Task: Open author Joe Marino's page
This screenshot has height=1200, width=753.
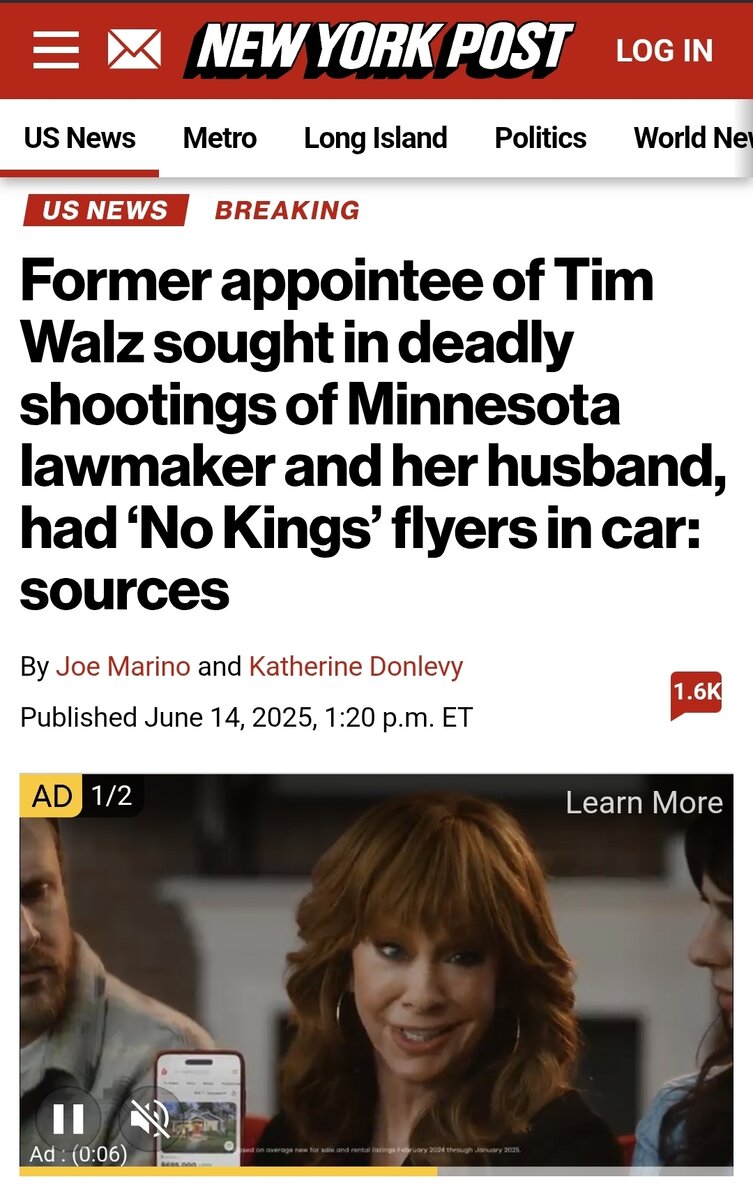Action: click(x=123, y=666)
